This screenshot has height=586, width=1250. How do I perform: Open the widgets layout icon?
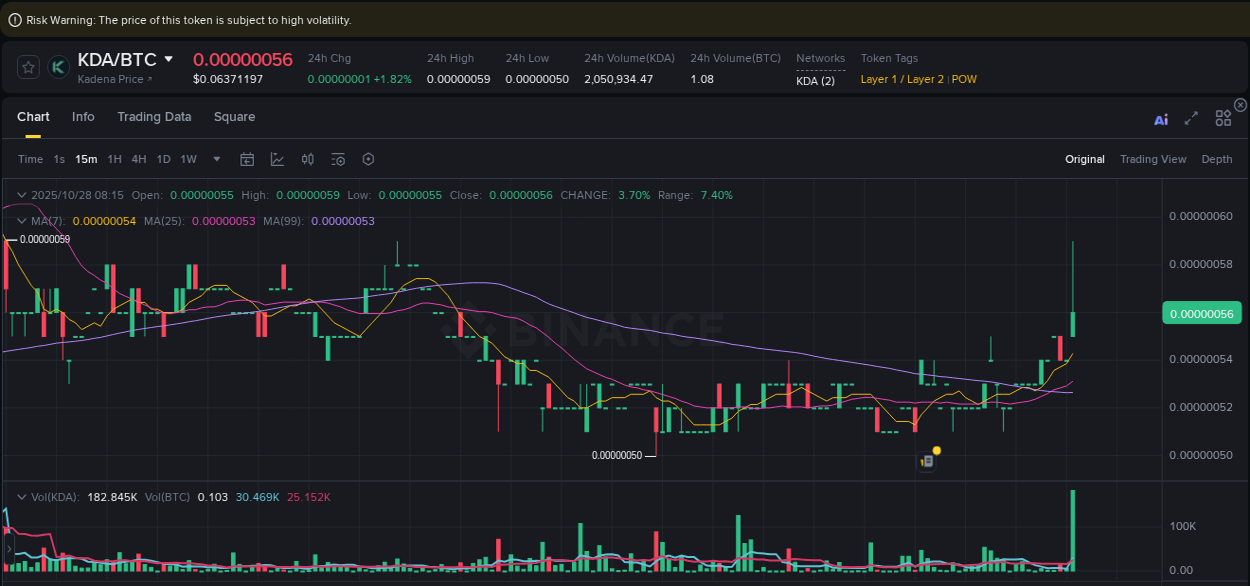coord(1223,117)
